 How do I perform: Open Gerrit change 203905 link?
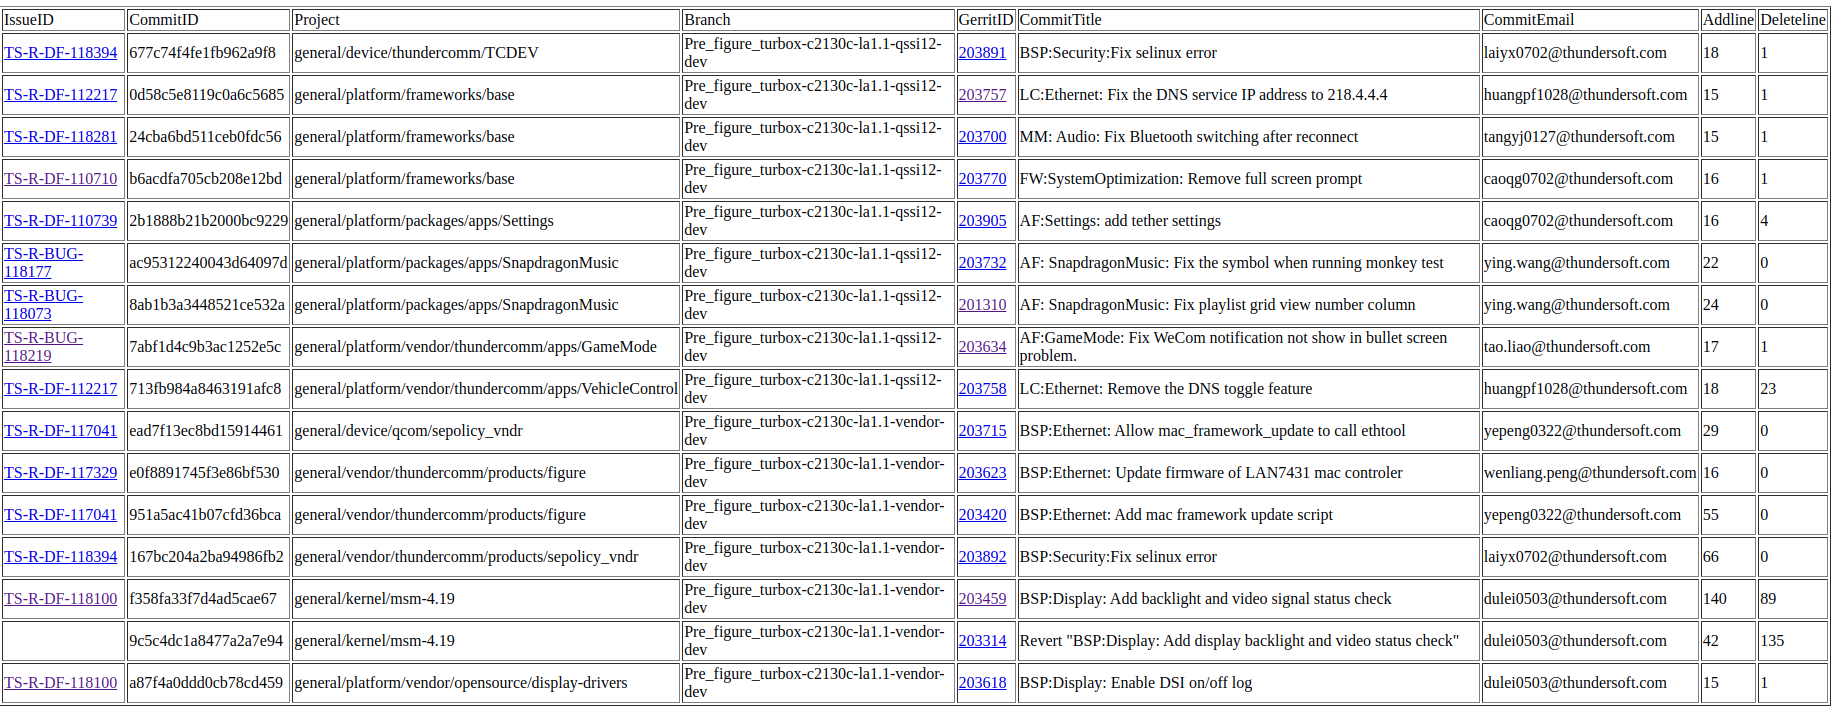click(982, 221)
